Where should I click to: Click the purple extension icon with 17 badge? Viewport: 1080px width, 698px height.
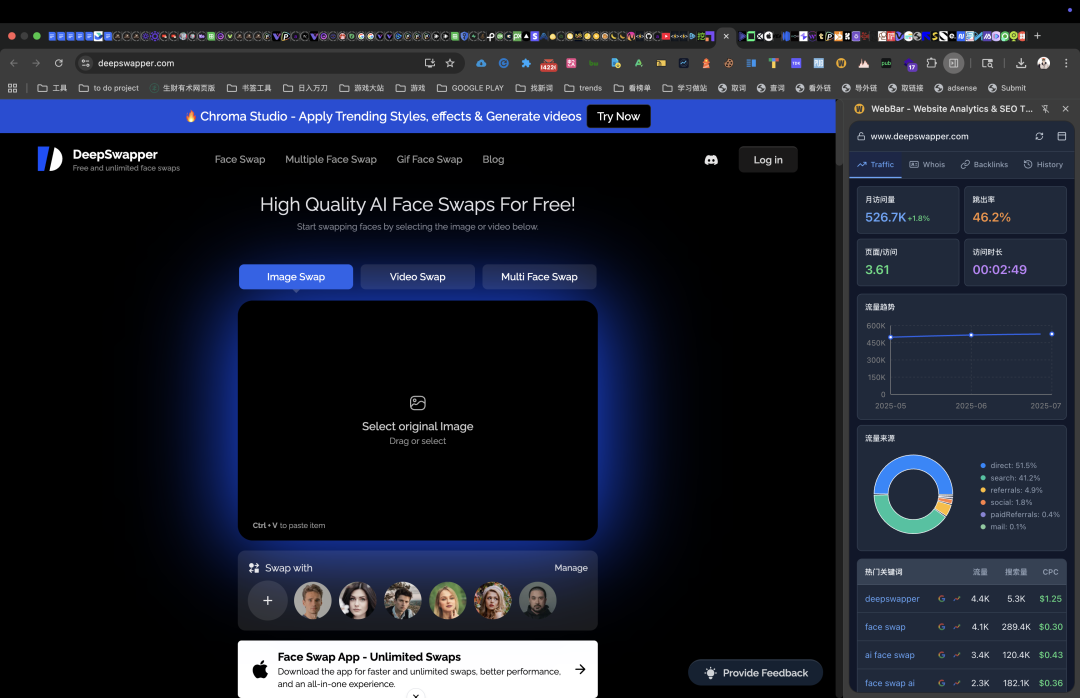point(909,64)
